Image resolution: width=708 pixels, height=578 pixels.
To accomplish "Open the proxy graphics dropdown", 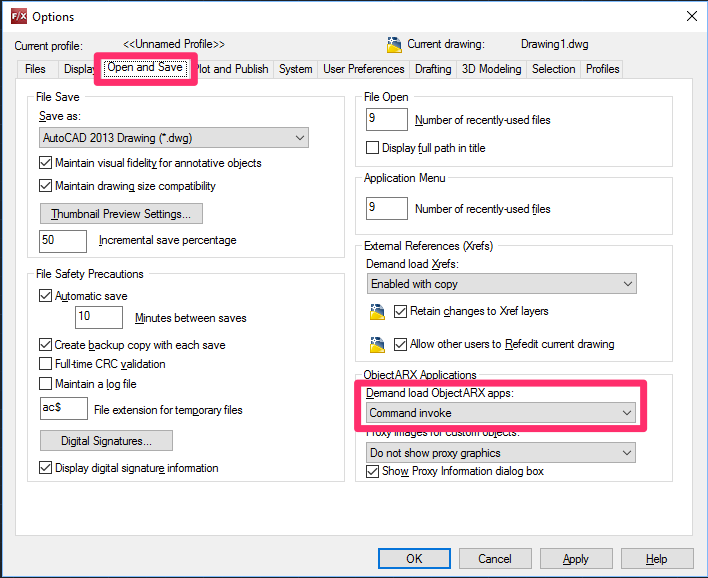I will 500,452.
